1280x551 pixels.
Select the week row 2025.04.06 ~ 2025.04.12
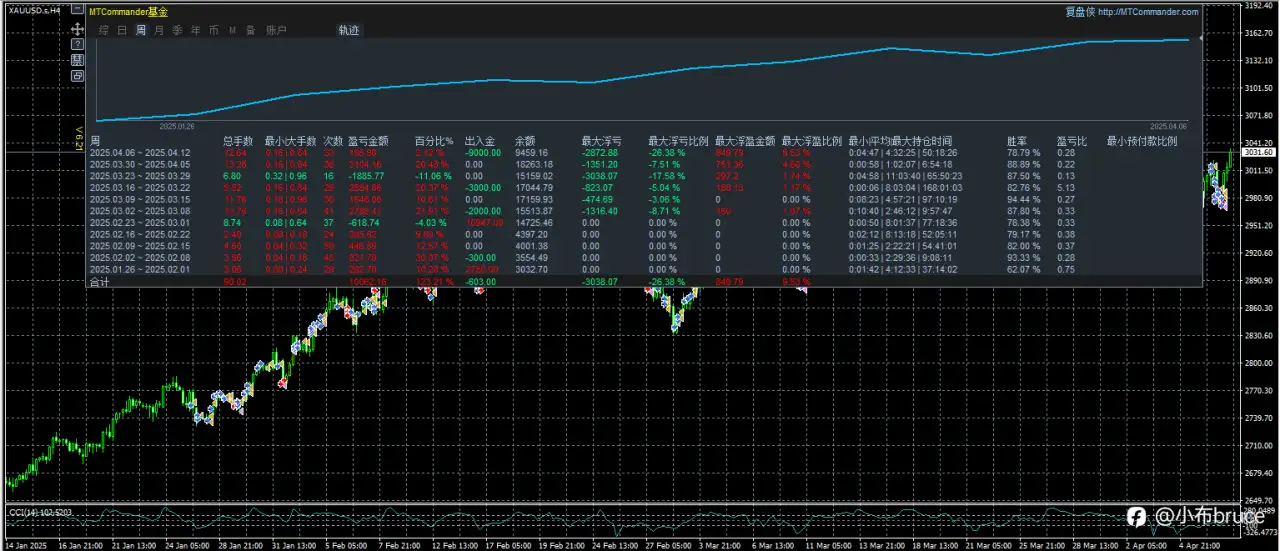[644, 152]
